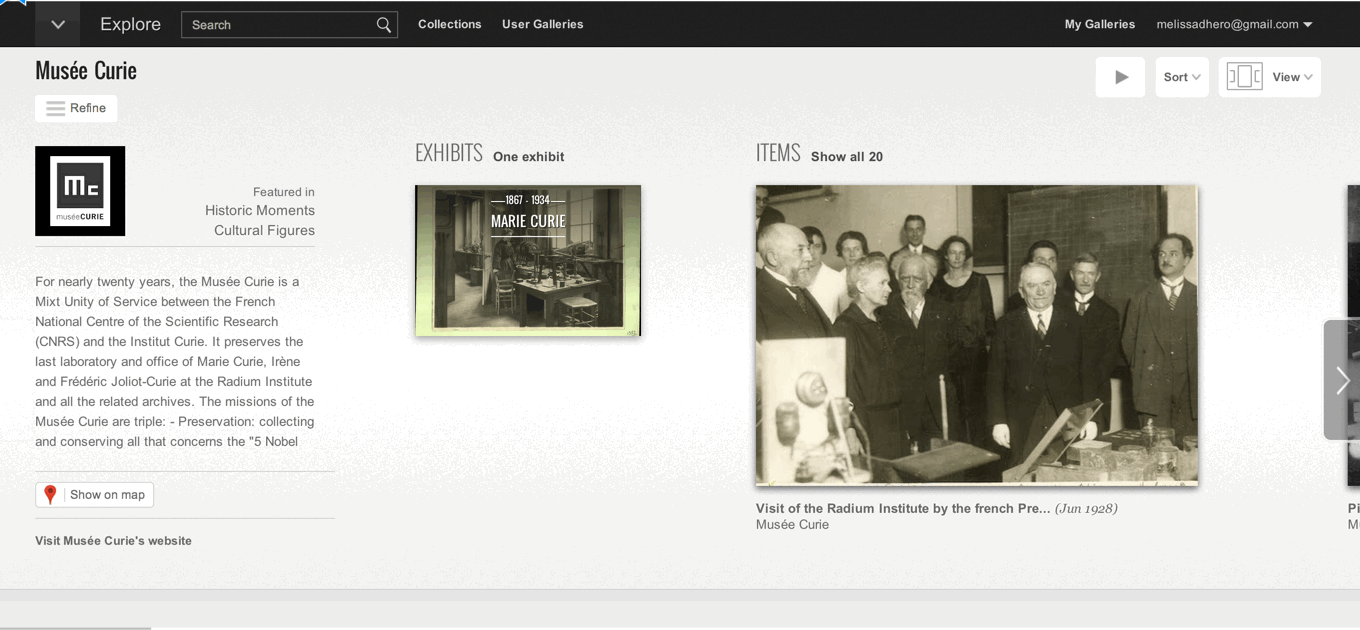The width and height of the screenshot is (1360, 630).
Task: Open the melissadhero@gmail.com account dropdown
Action: [x=1234, y=24]
